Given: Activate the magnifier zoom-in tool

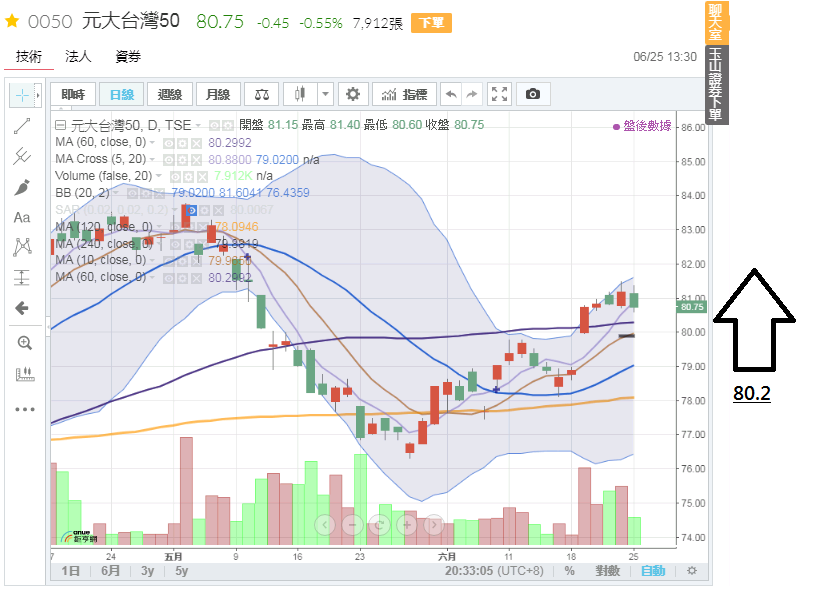Looking at the screenshot, I should (24, 343).
